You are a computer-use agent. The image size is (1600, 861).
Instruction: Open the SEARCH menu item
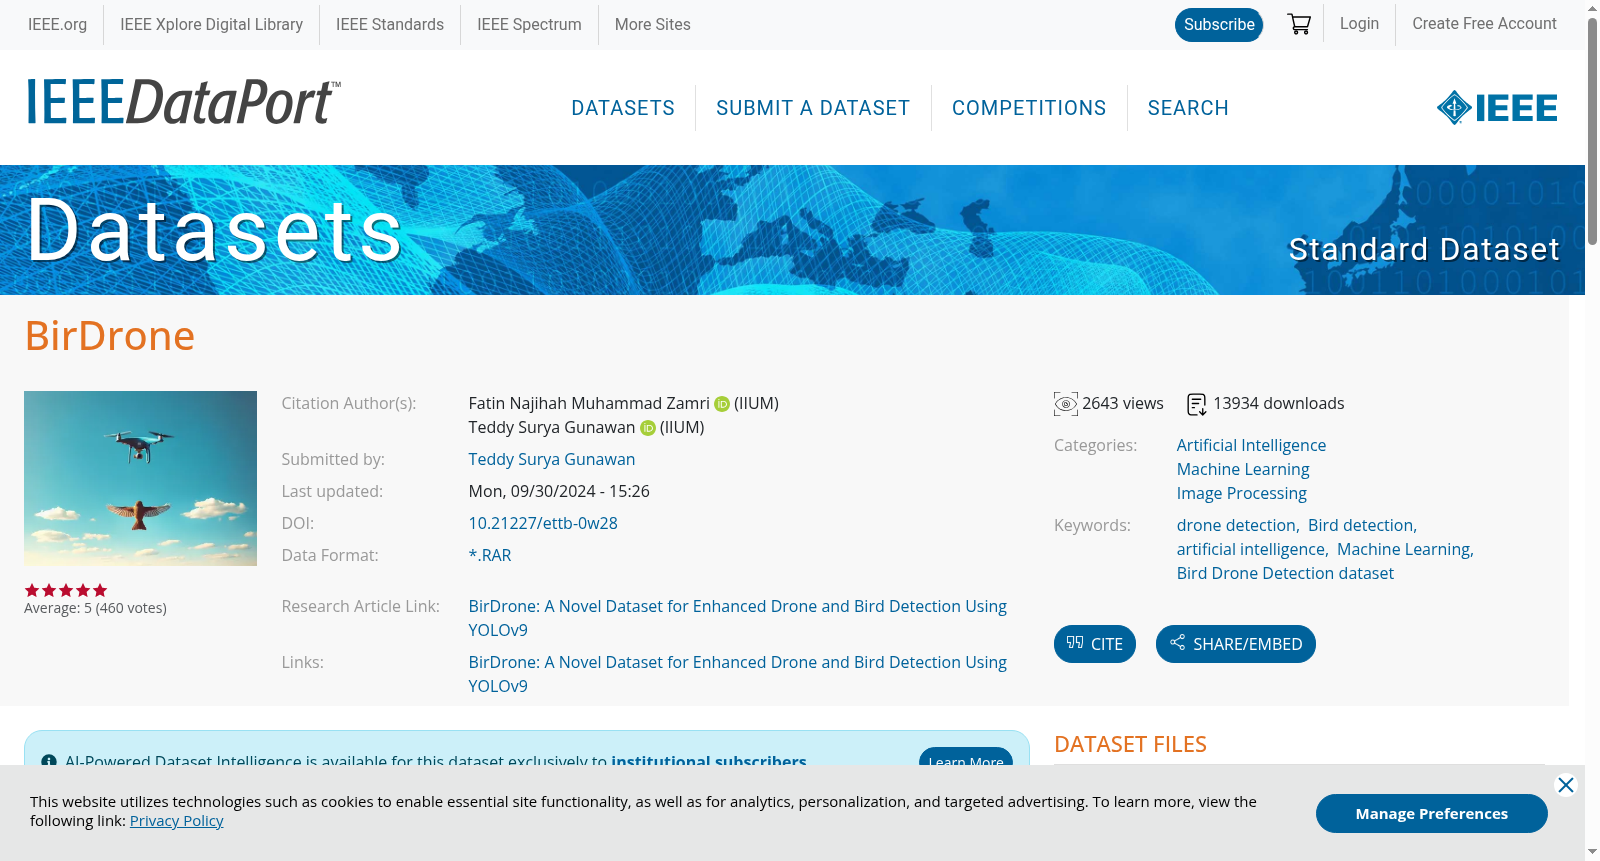click(1188, 108)
